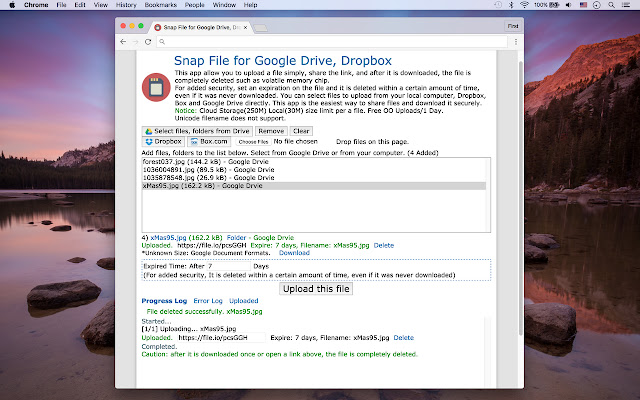This screenshot has width=640, height=400.
Task: Open the Help menu
Action: [250, 5]
